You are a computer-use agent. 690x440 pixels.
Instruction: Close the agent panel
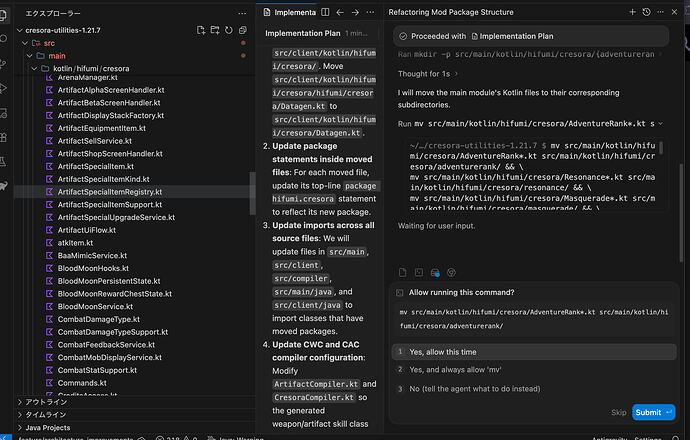(674, 12)
